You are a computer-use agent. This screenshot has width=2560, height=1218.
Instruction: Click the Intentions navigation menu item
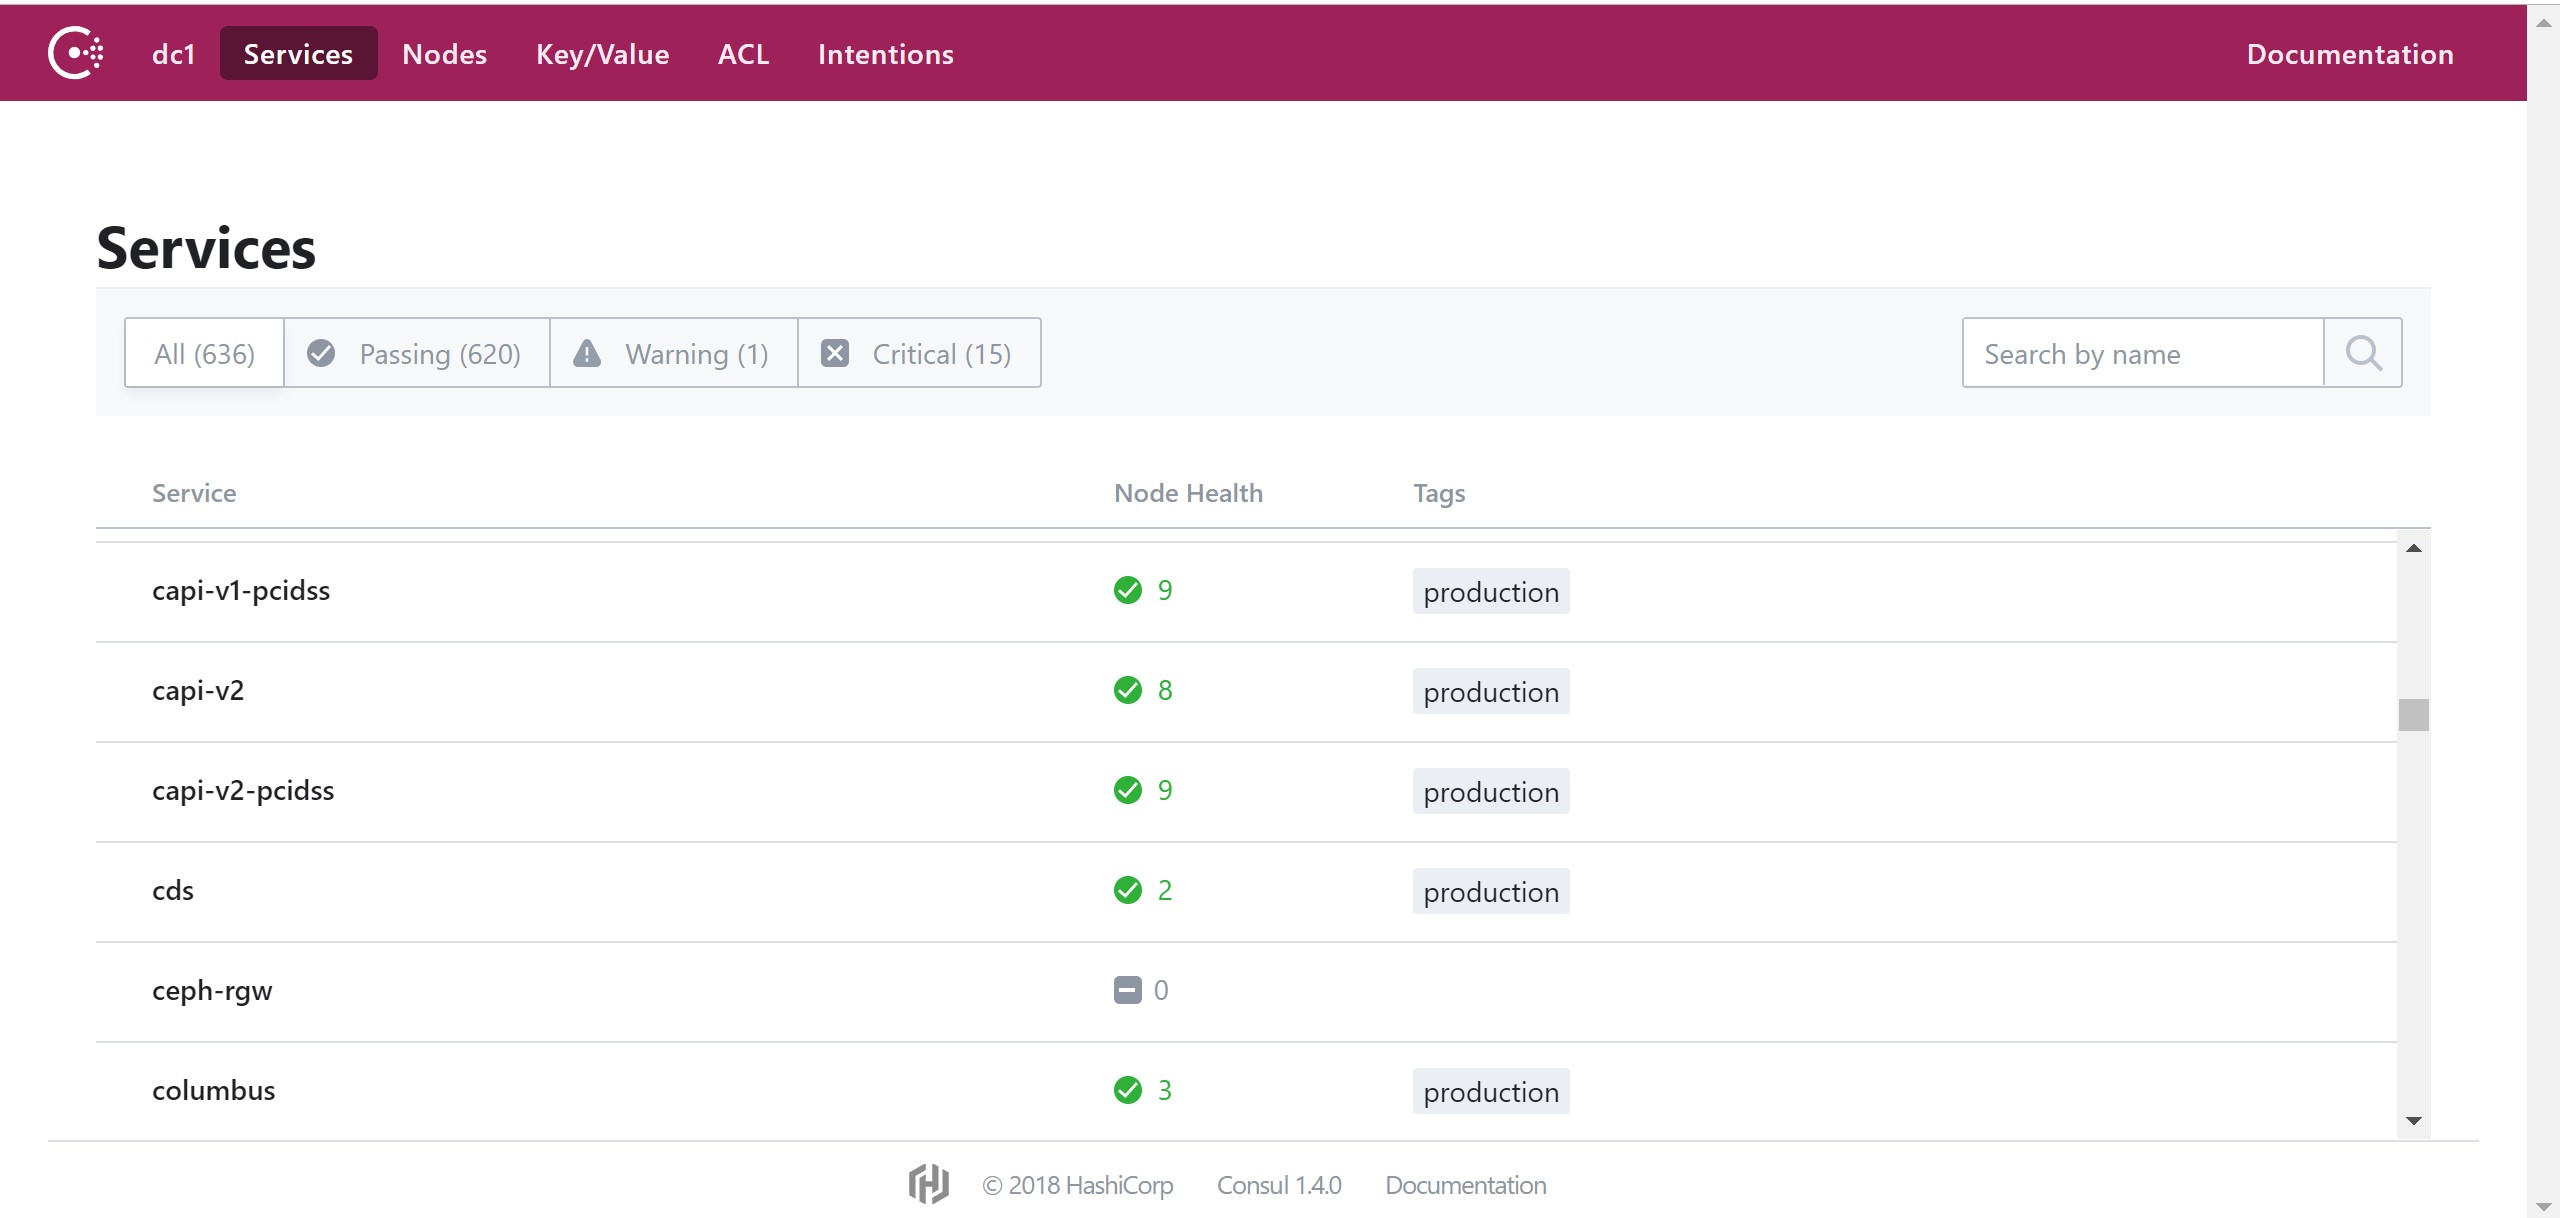887,54
